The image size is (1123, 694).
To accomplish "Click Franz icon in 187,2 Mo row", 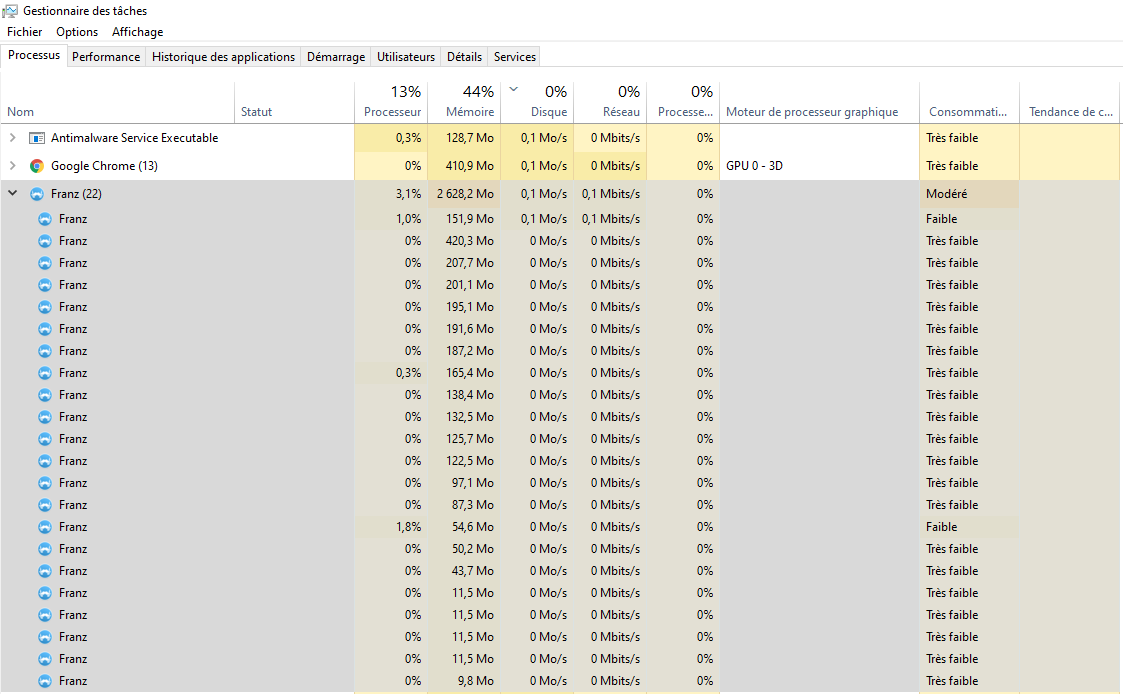I will [x=44, y=351].
